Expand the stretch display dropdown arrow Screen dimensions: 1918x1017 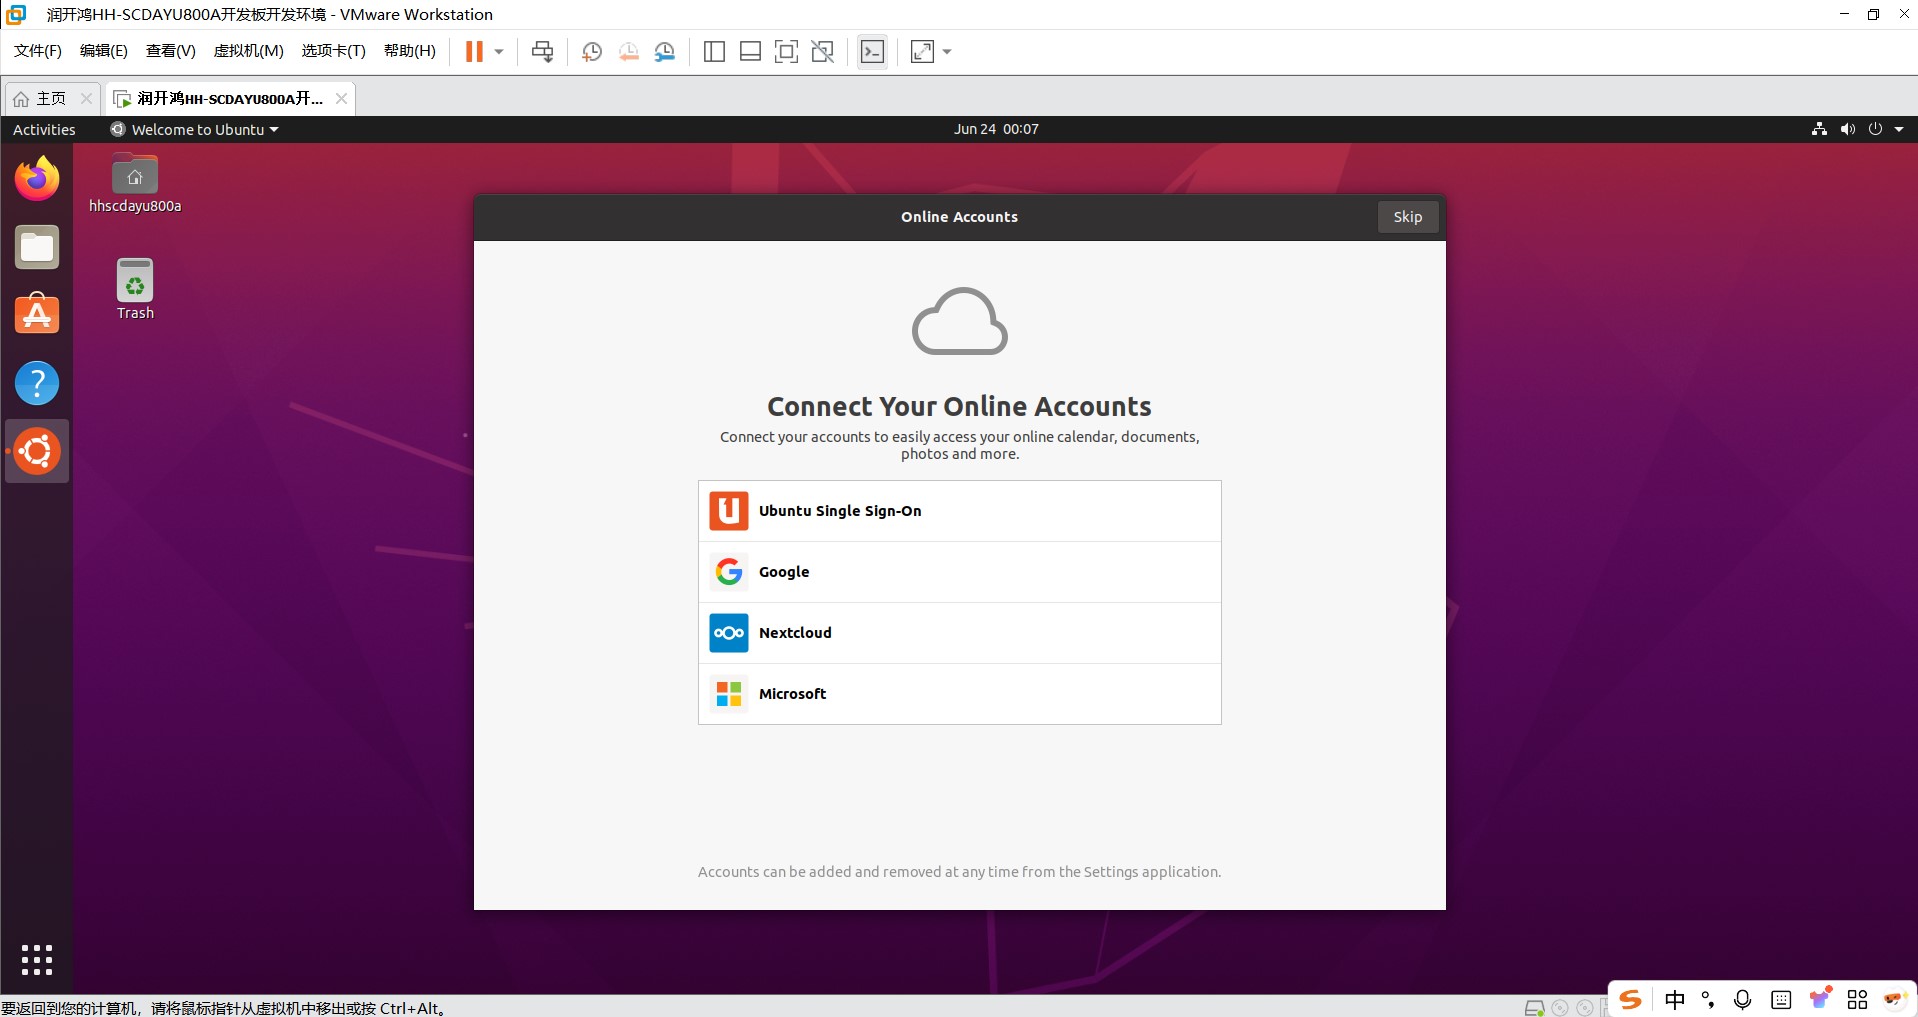pos(947,52)
